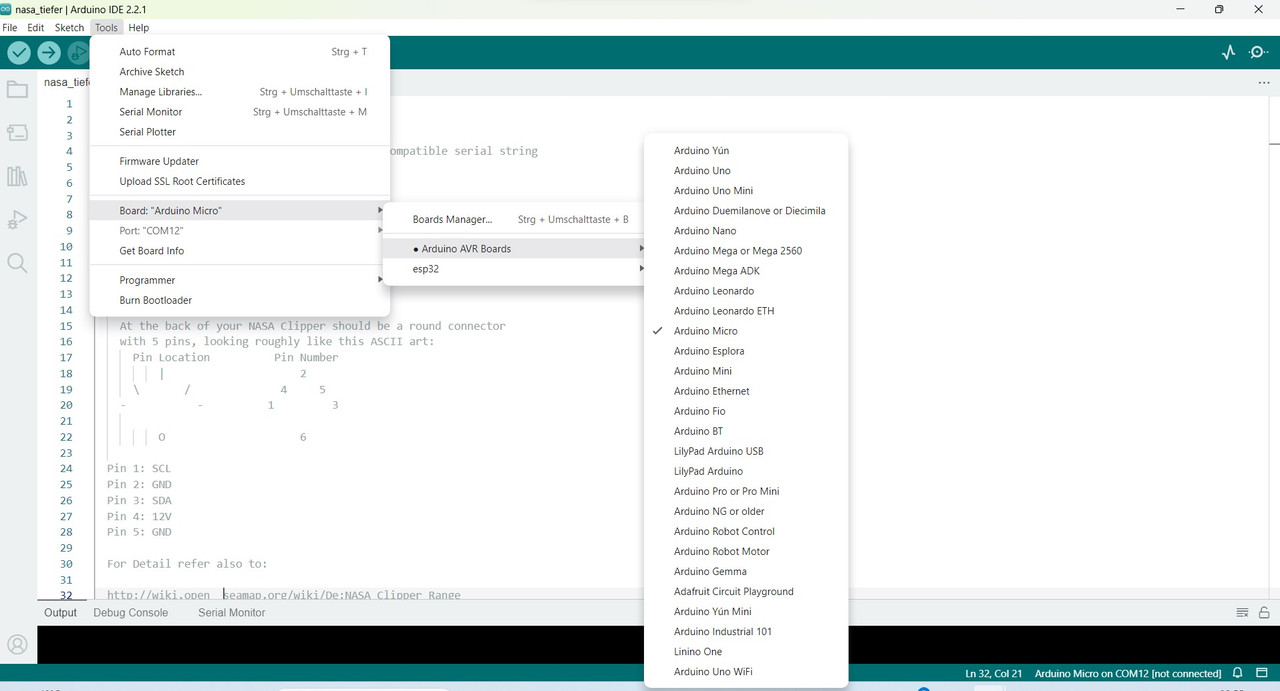The height and width of the screenshot is (691, 1280).
Task: Select the Linino One board
Action: [746, 651]
